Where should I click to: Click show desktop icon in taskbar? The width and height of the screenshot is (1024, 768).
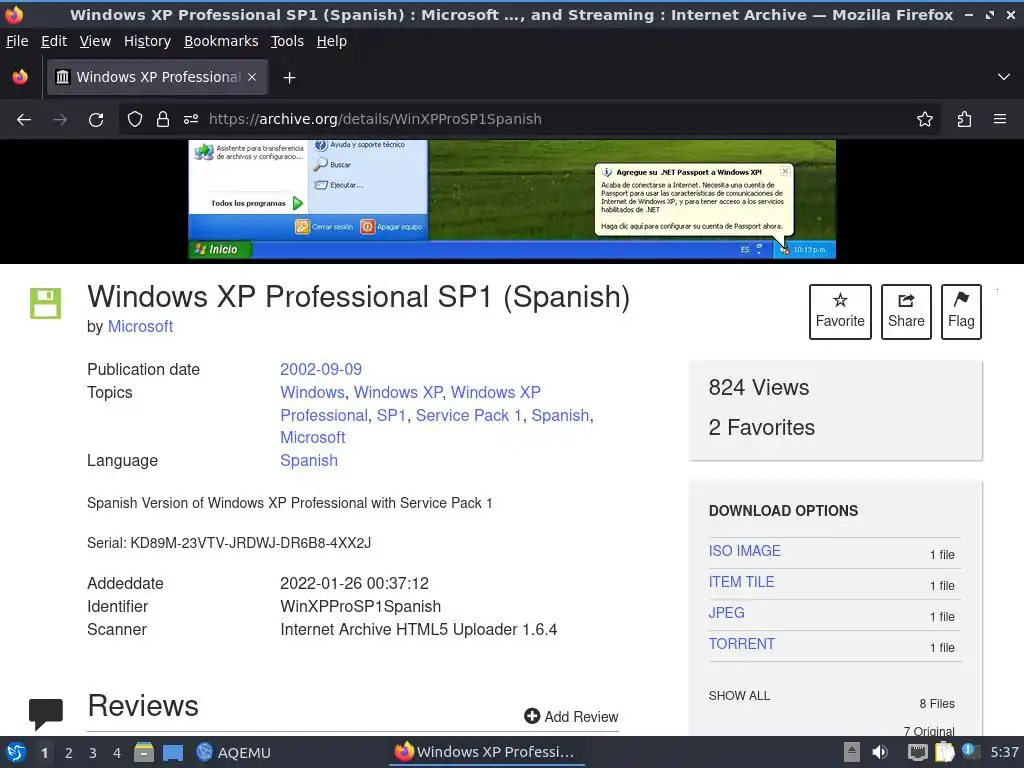pyautogui.click(x=172, y=752)
